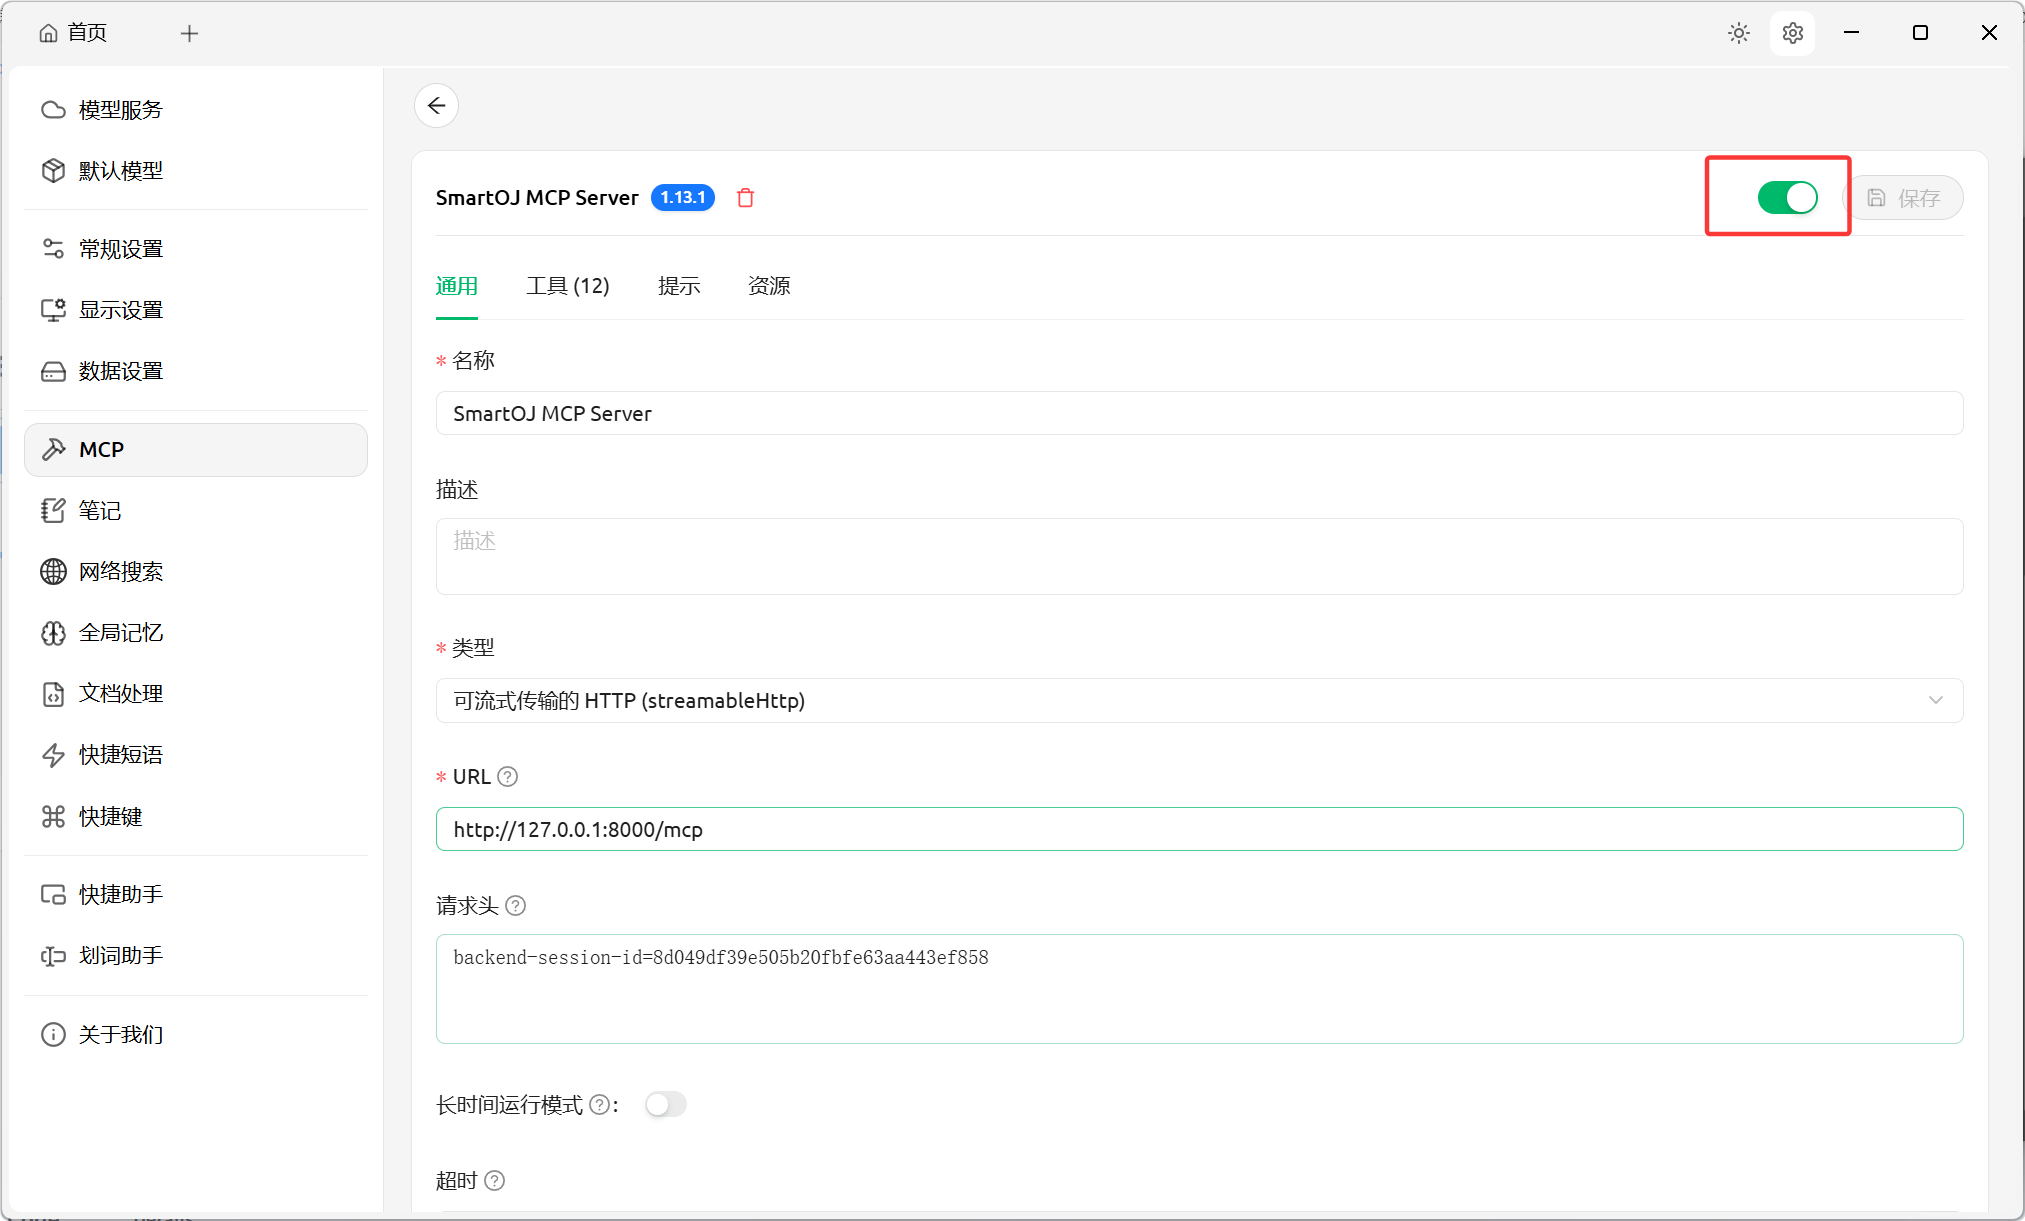Click the SmartOJ MCP Server header title
This screenshot has height=1221, width=2025.
537,198
